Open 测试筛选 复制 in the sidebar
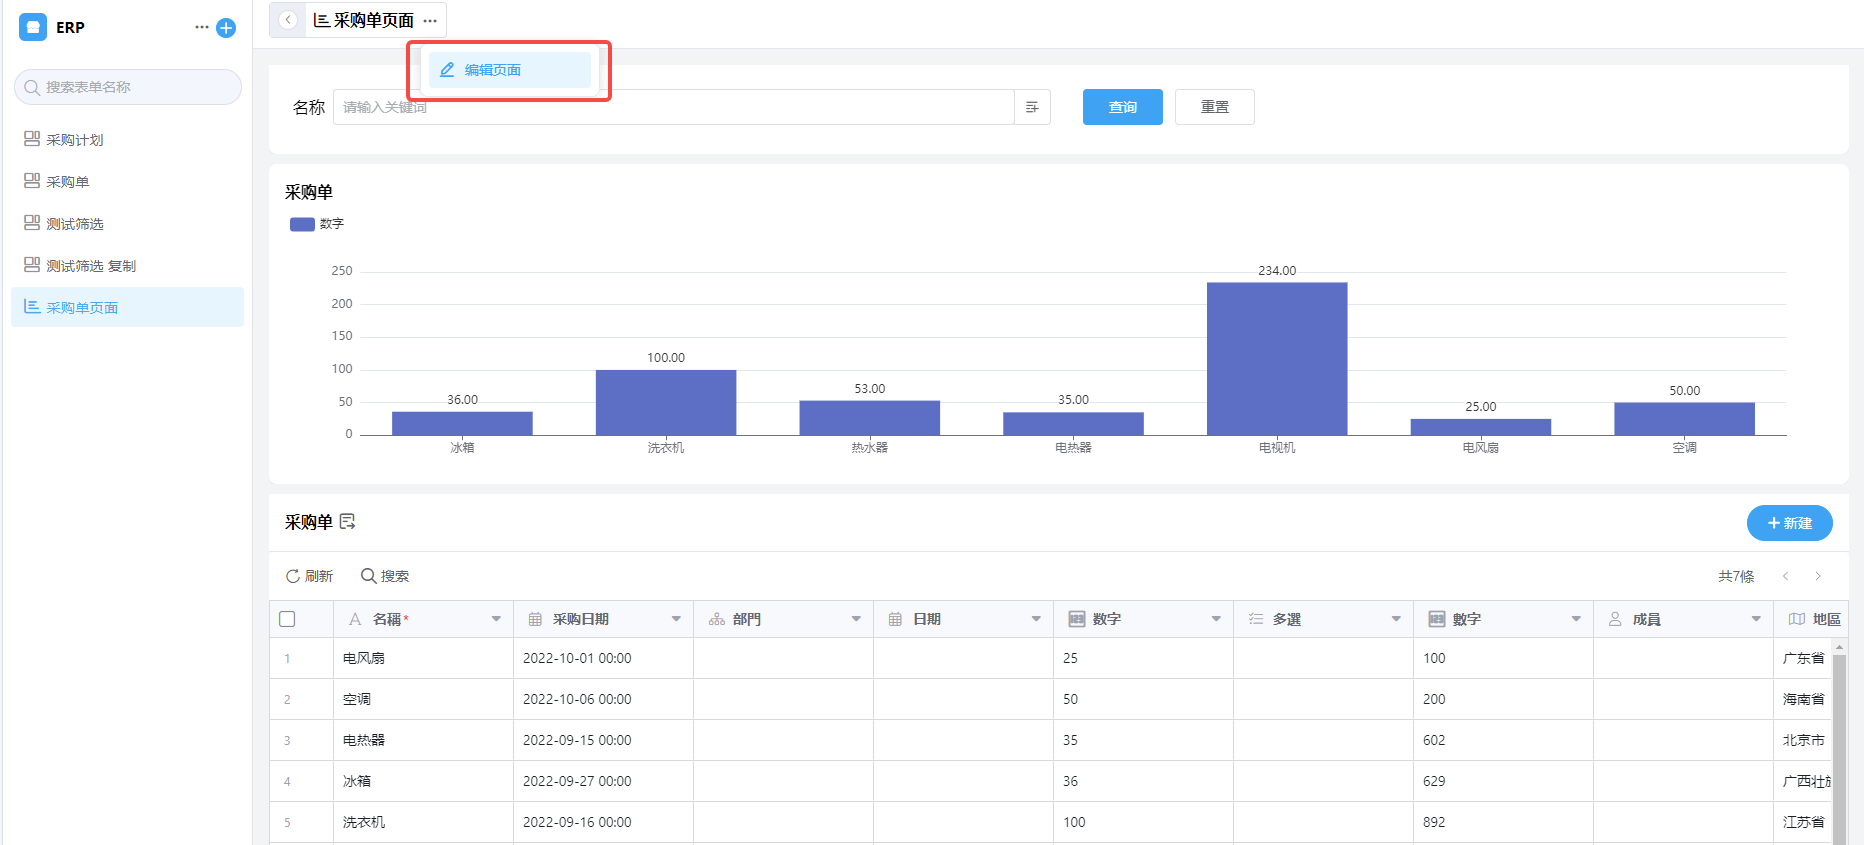1864x845 pixels. (127, 266)
